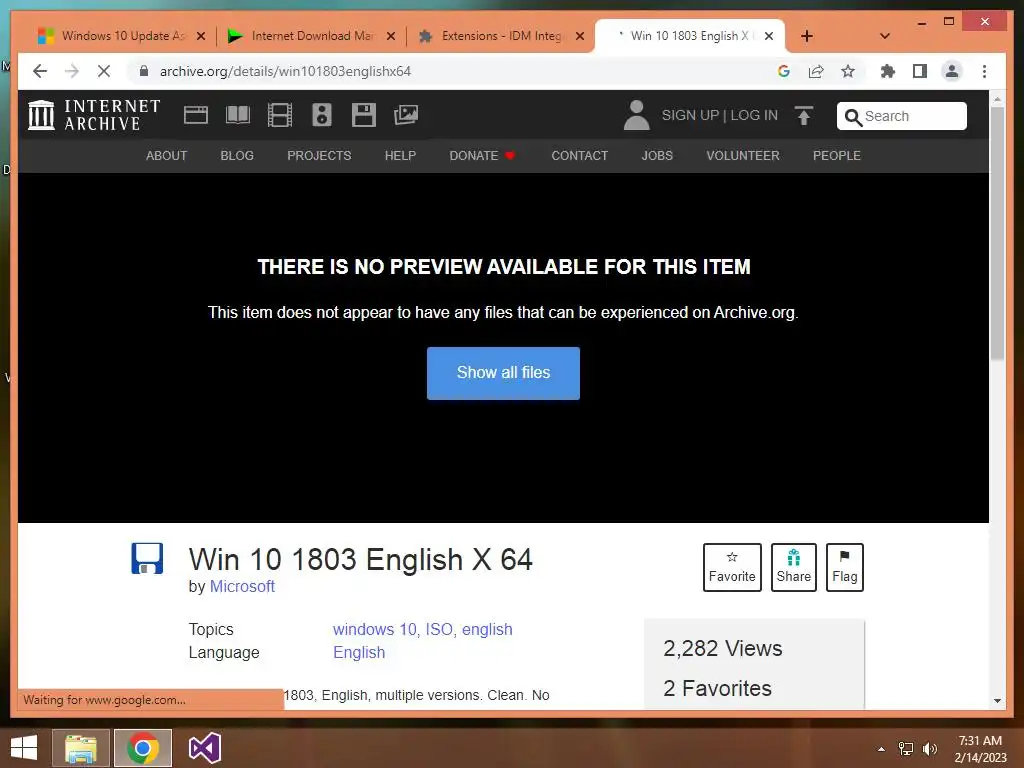Open the Chrome three-dot menu

[x=984, y=71]
